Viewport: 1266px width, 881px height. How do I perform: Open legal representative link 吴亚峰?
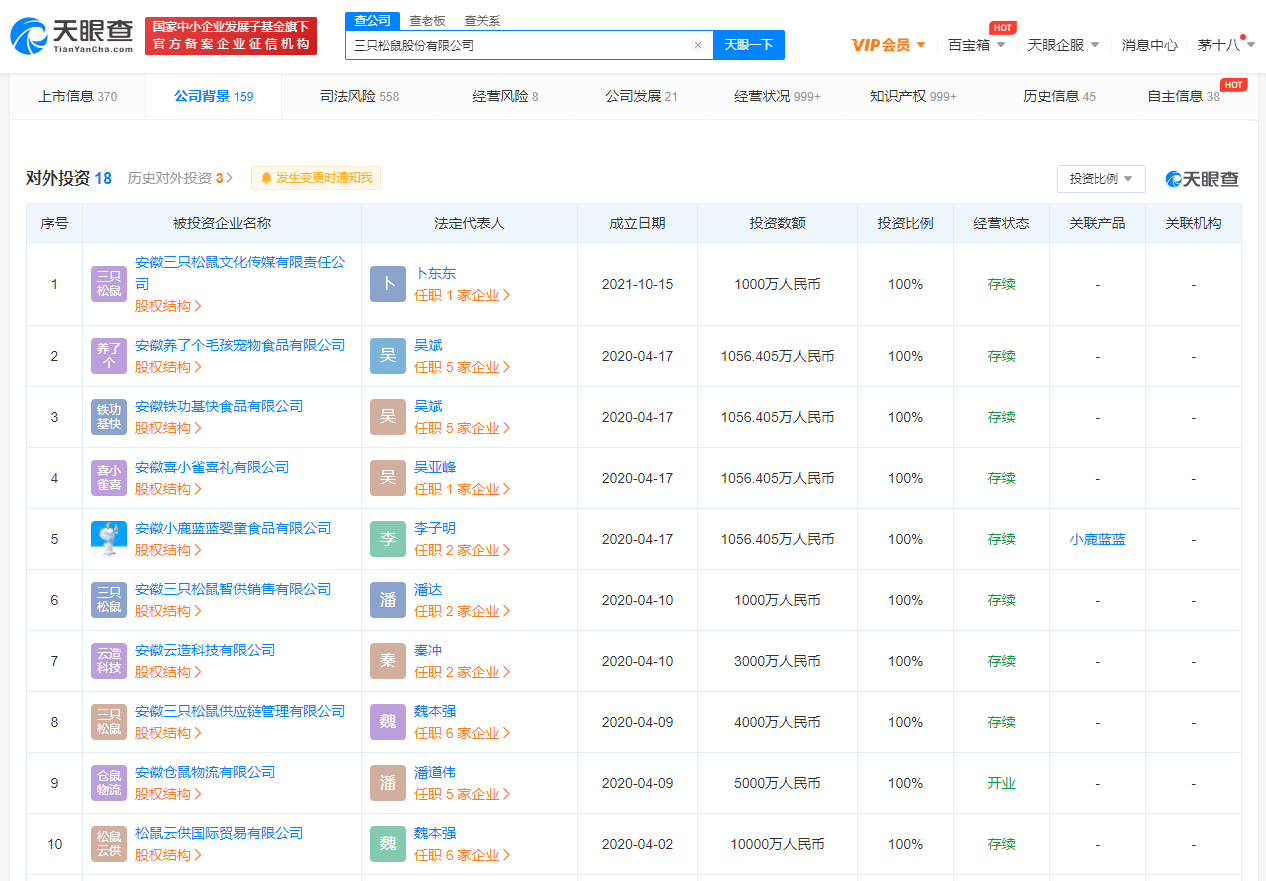click(435, 467)
